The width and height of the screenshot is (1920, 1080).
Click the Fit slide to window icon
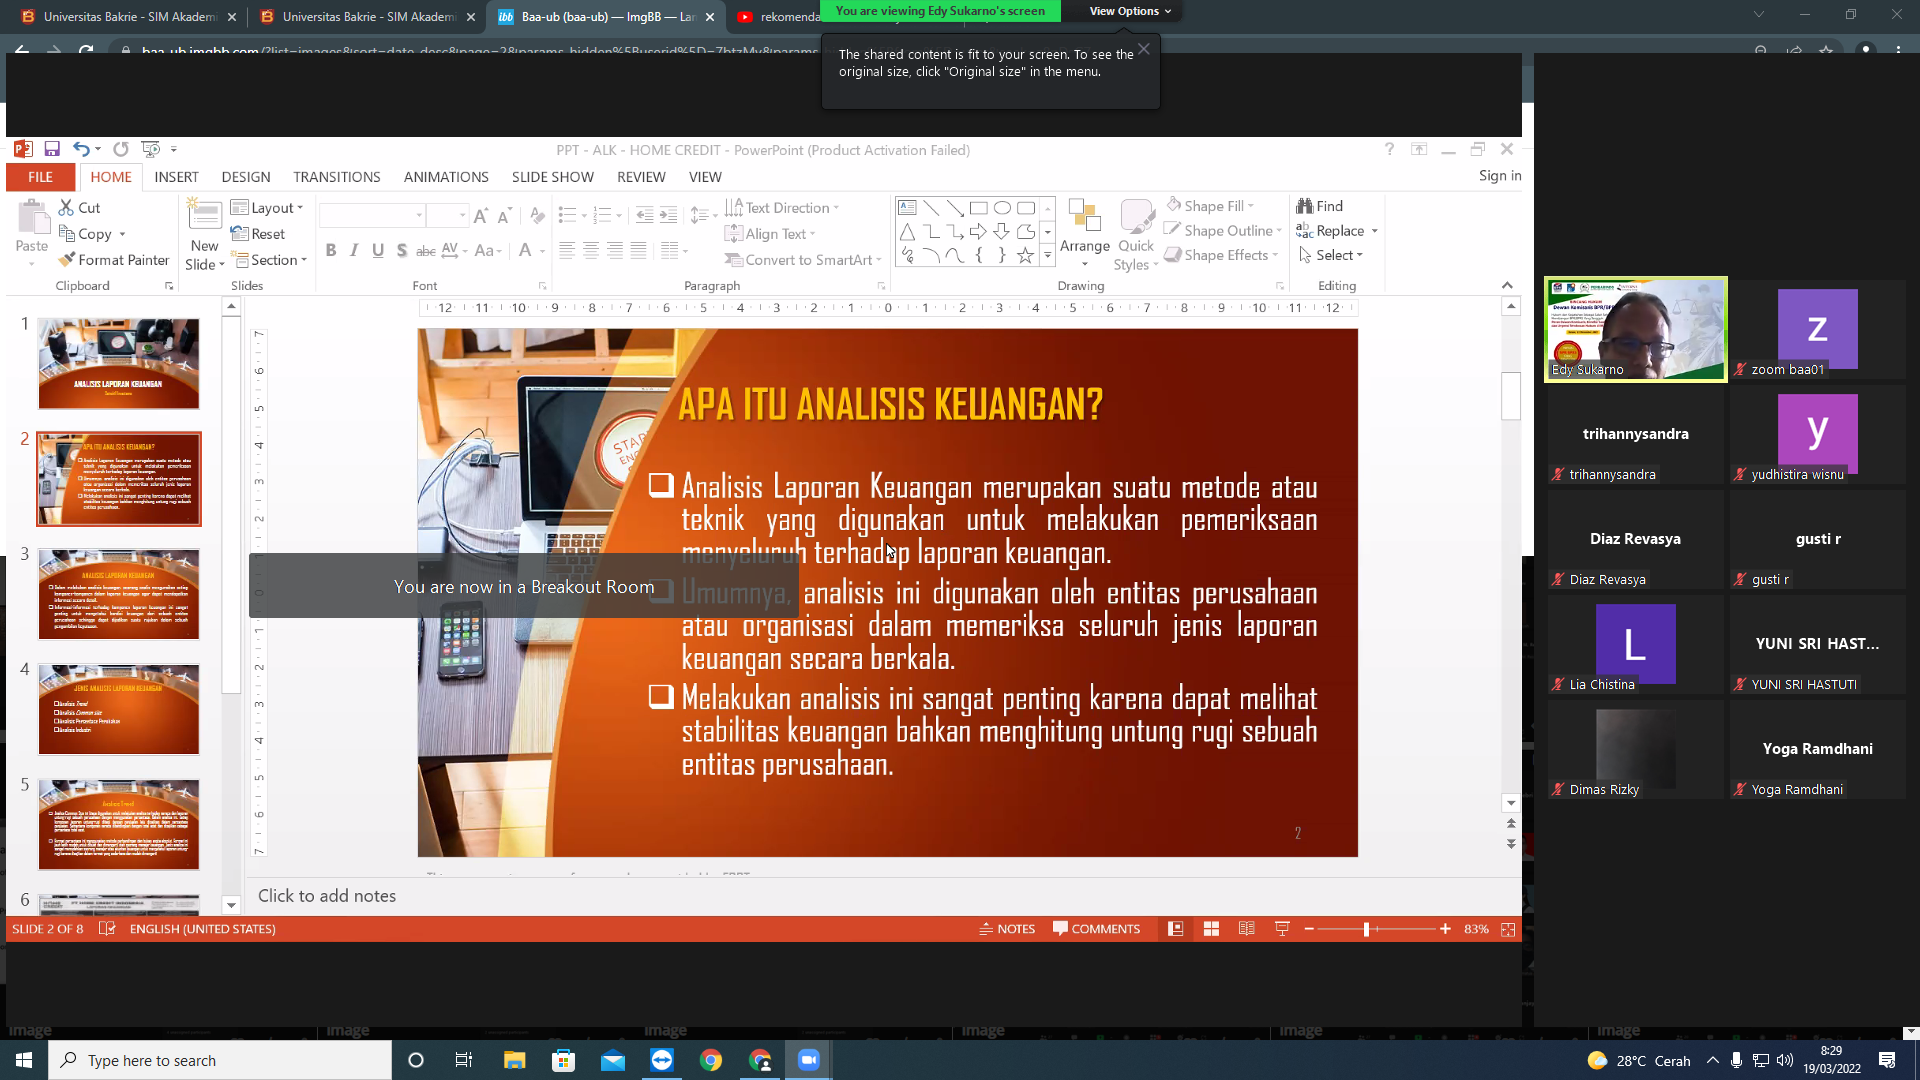[1508, 929]
